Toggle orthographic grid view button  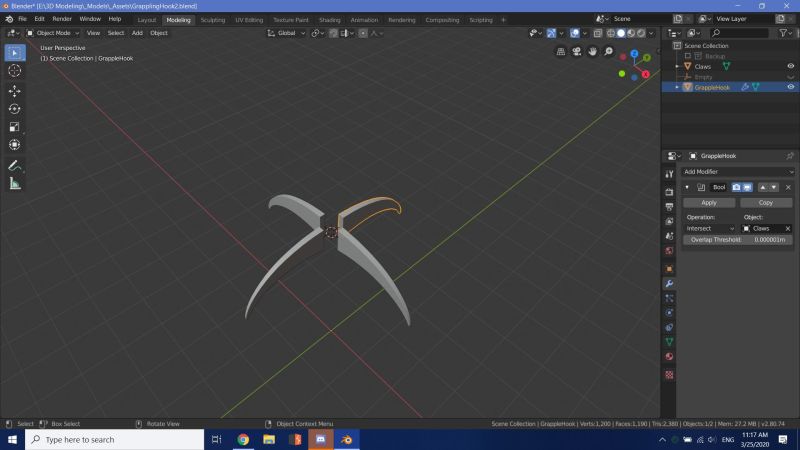[x=561, y=52]
